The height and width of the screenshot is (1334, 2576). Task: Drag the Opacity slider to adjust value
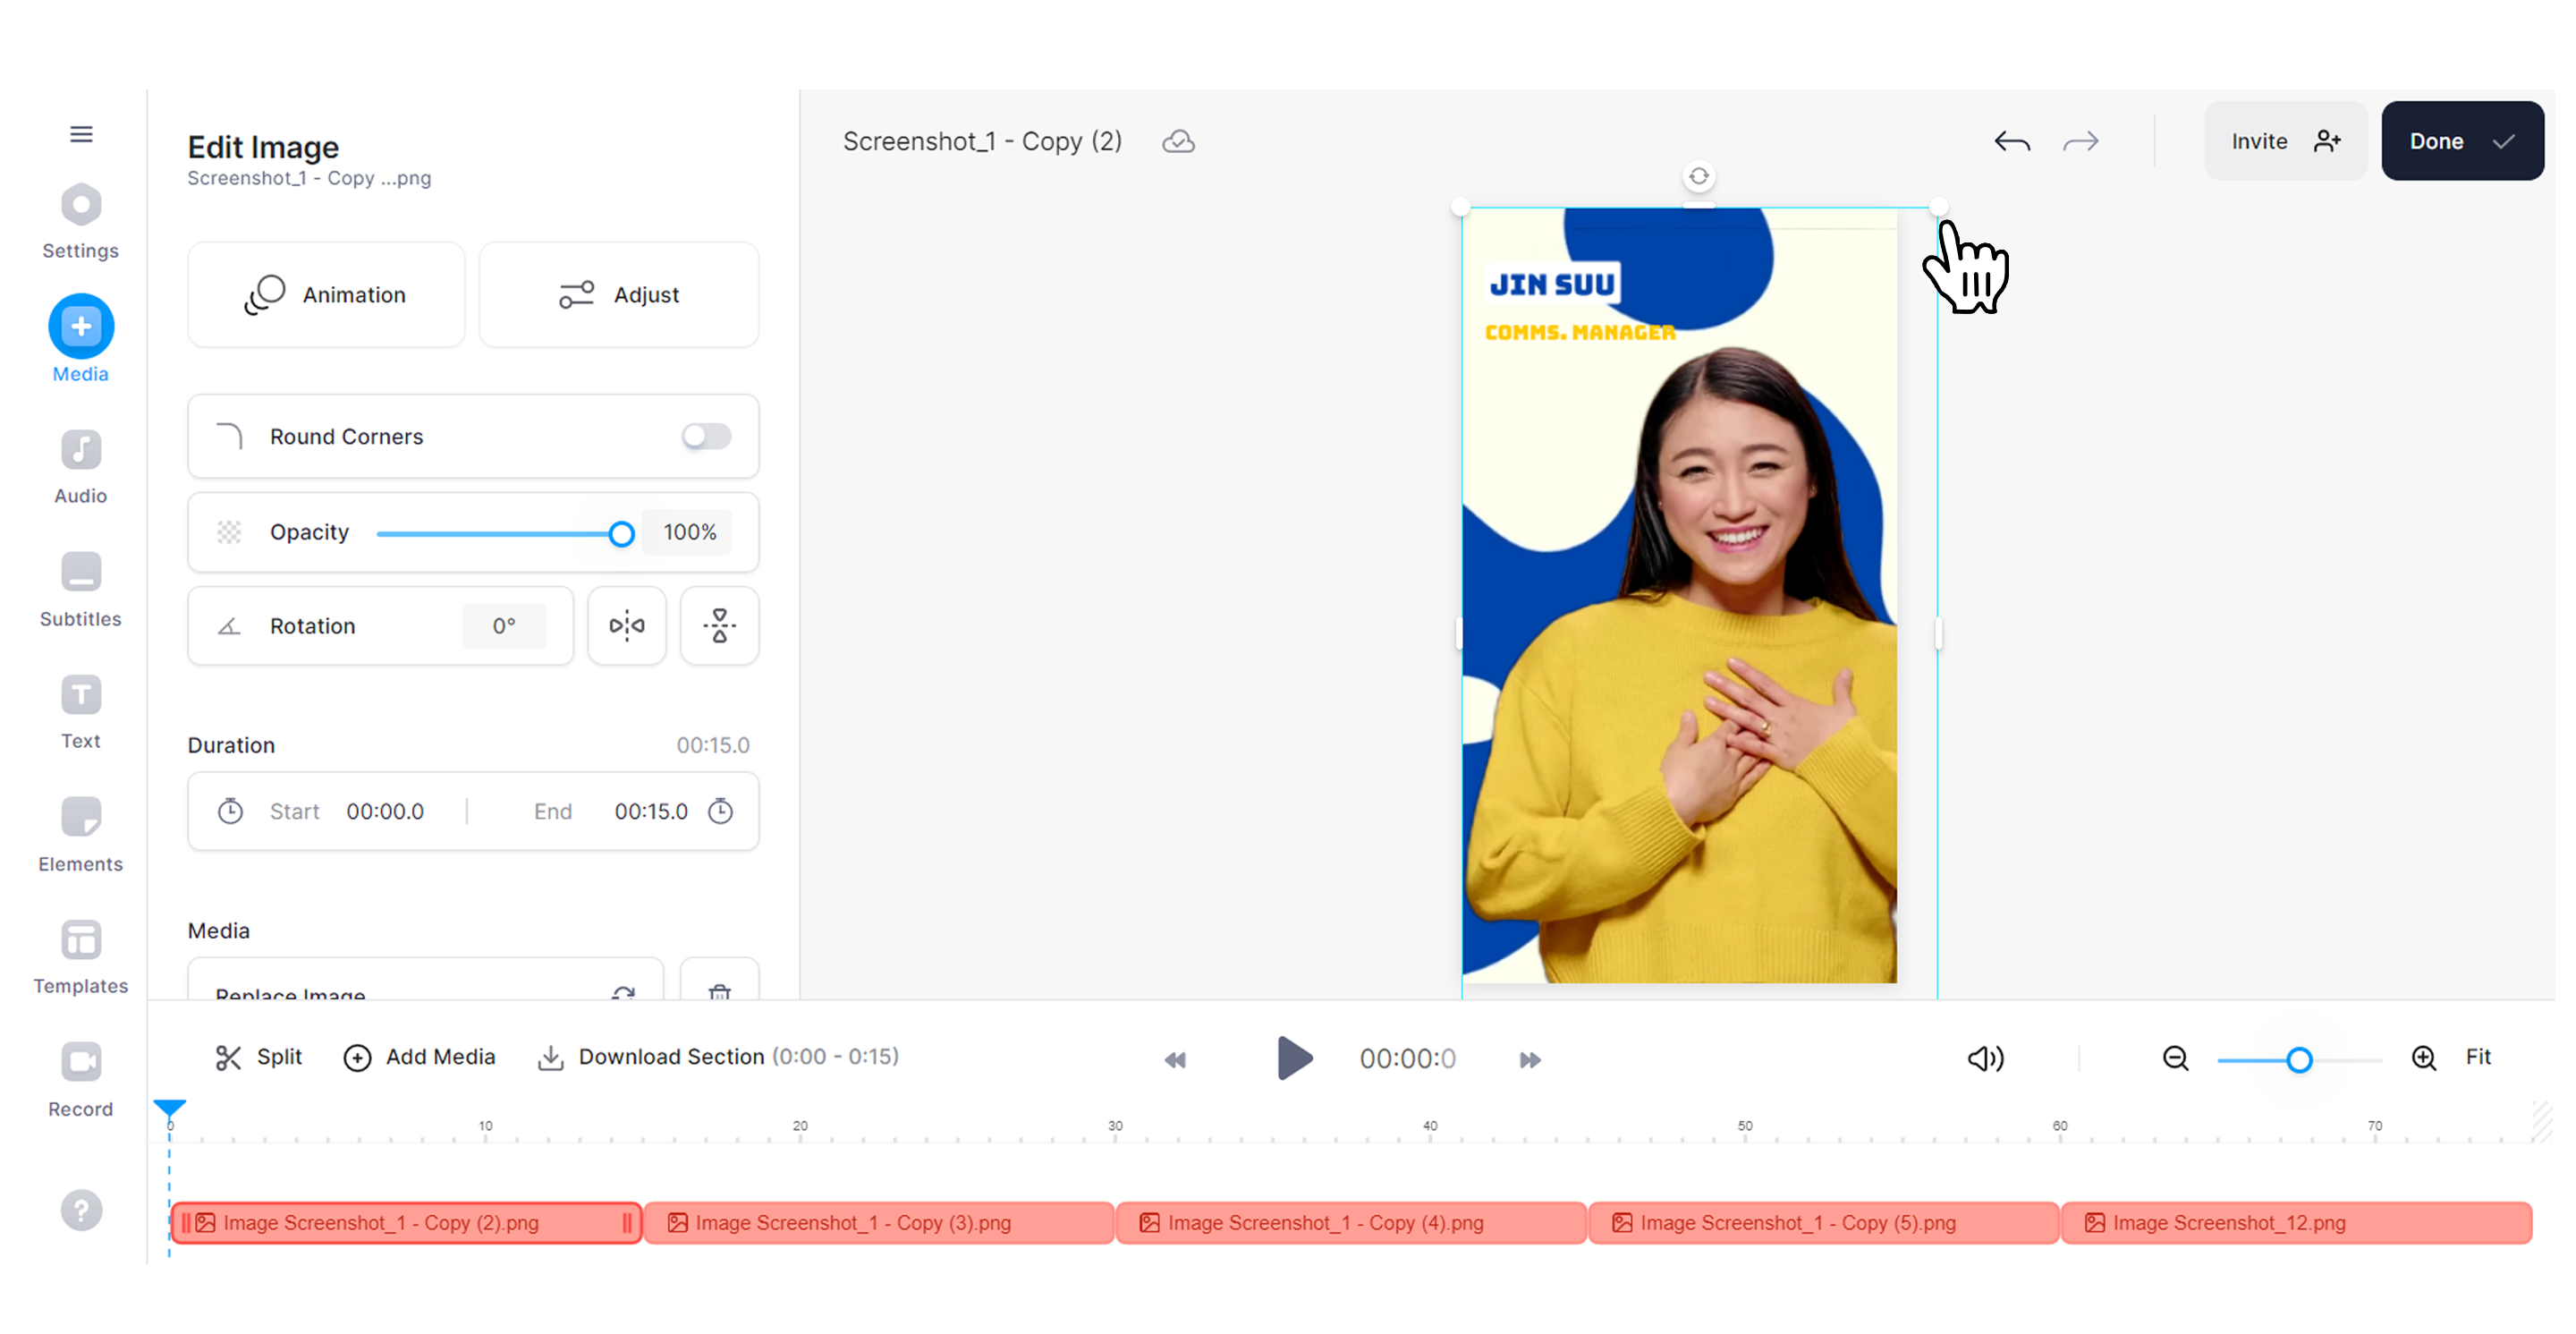pyautogui.click(x=621, y=532)
